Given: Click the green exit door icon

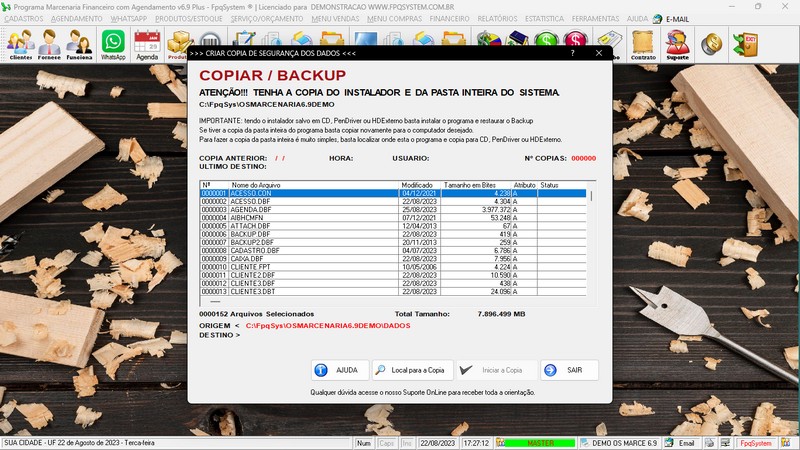Looking at the screenshot, I should pyautogui.click(x=745, y=44).
